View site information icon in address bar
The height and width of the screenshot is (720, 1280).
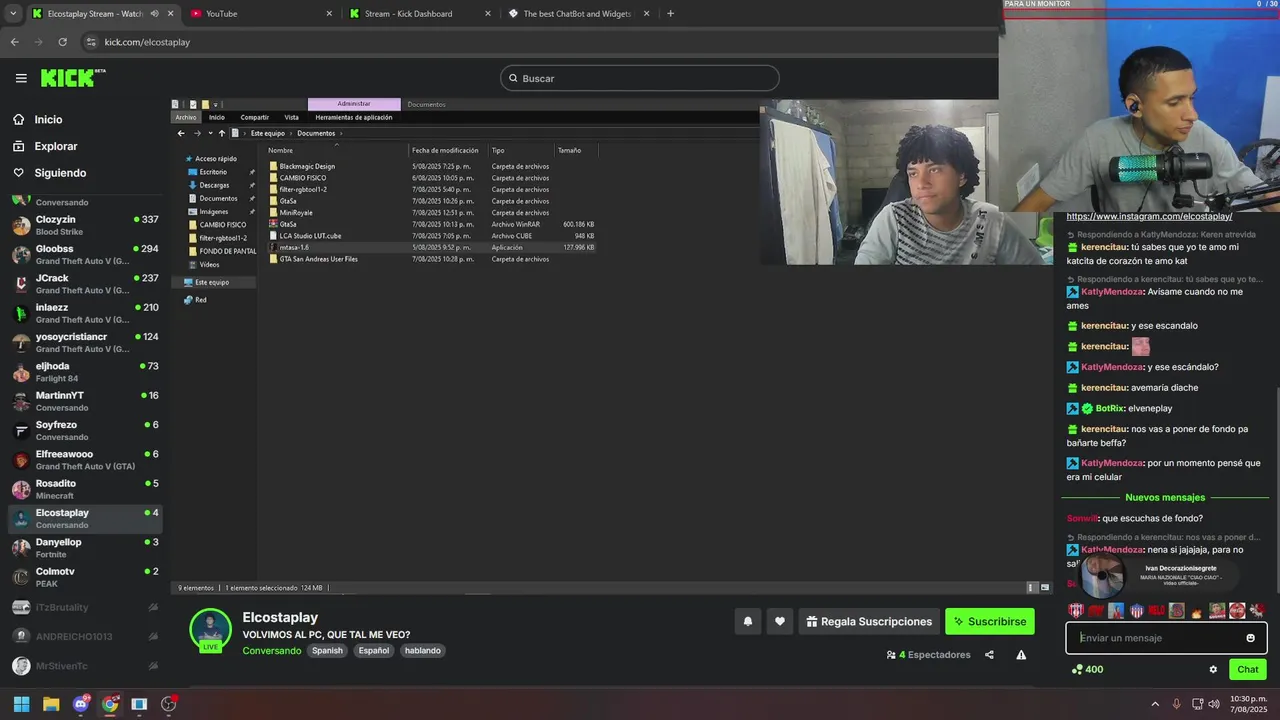click(91, 42)
